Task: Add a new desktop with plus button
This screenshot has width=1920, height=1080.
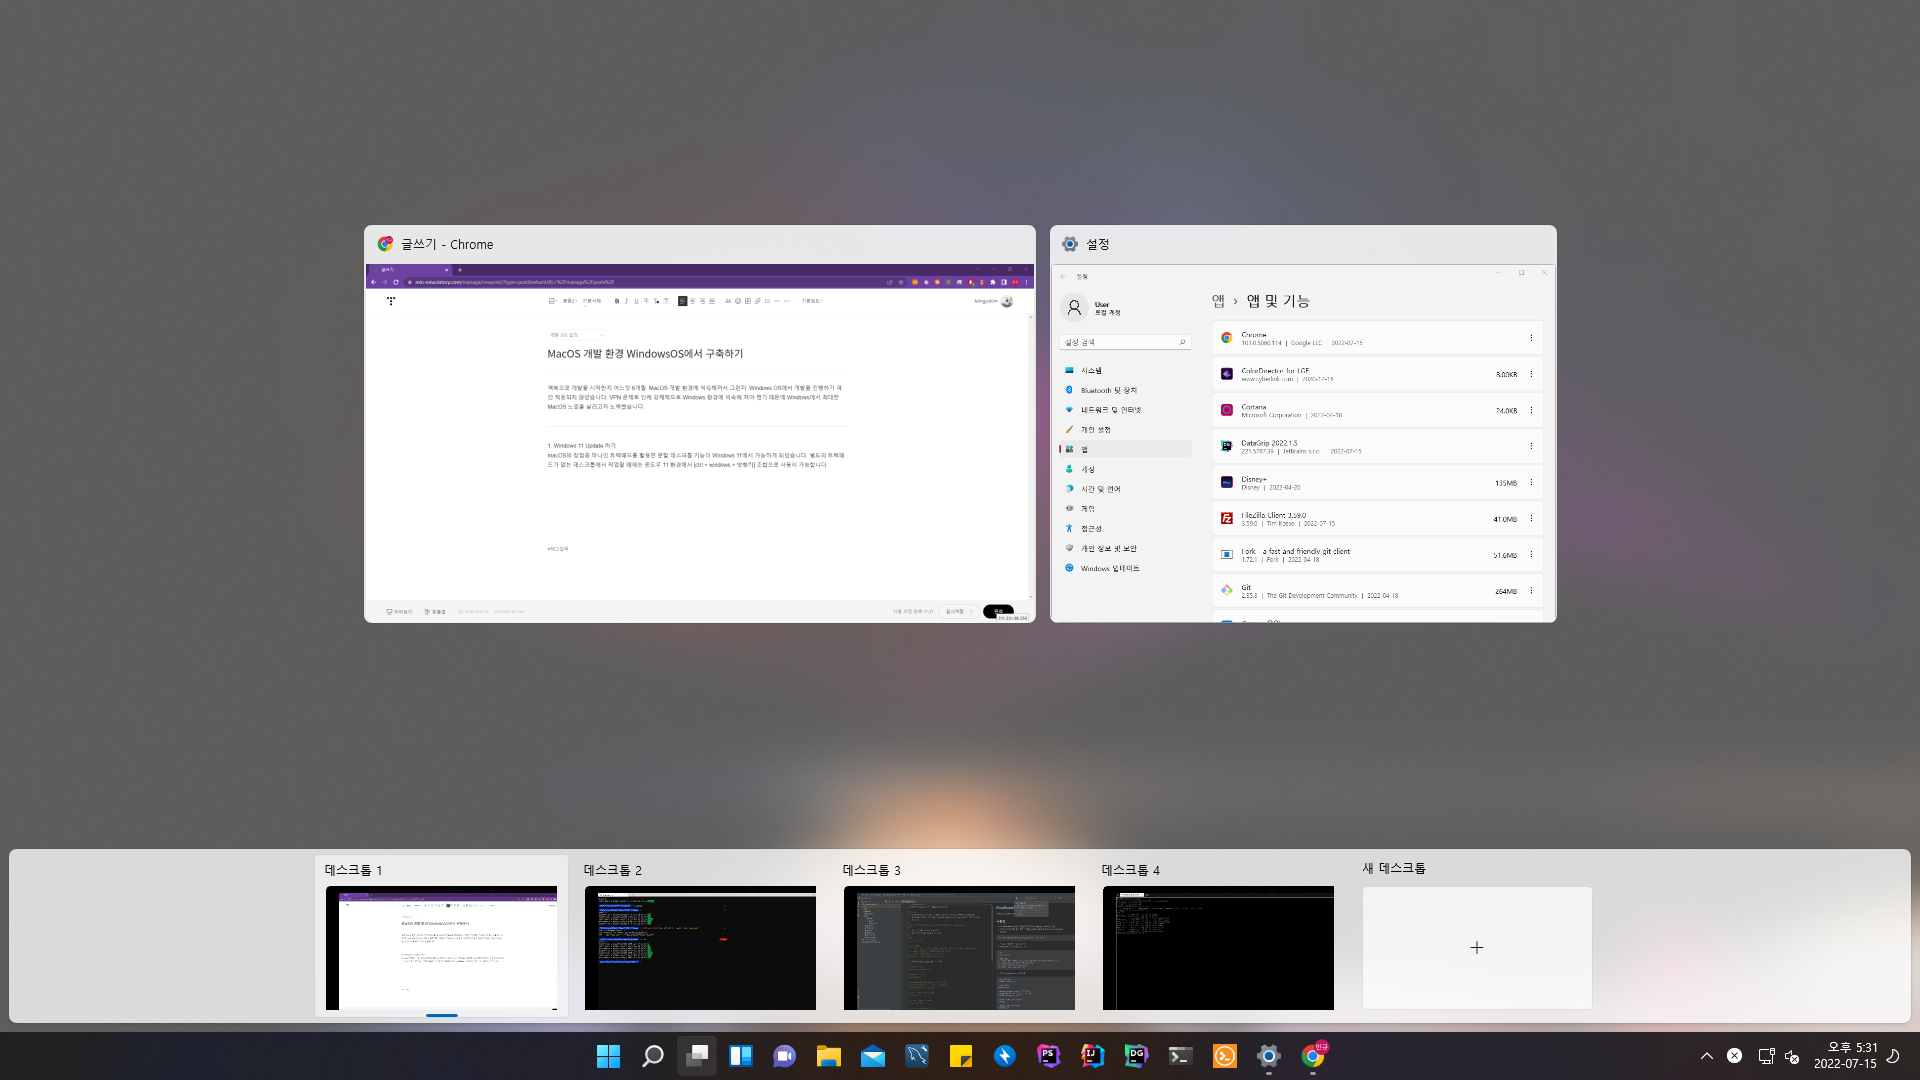Action: tap(1477, 947)
